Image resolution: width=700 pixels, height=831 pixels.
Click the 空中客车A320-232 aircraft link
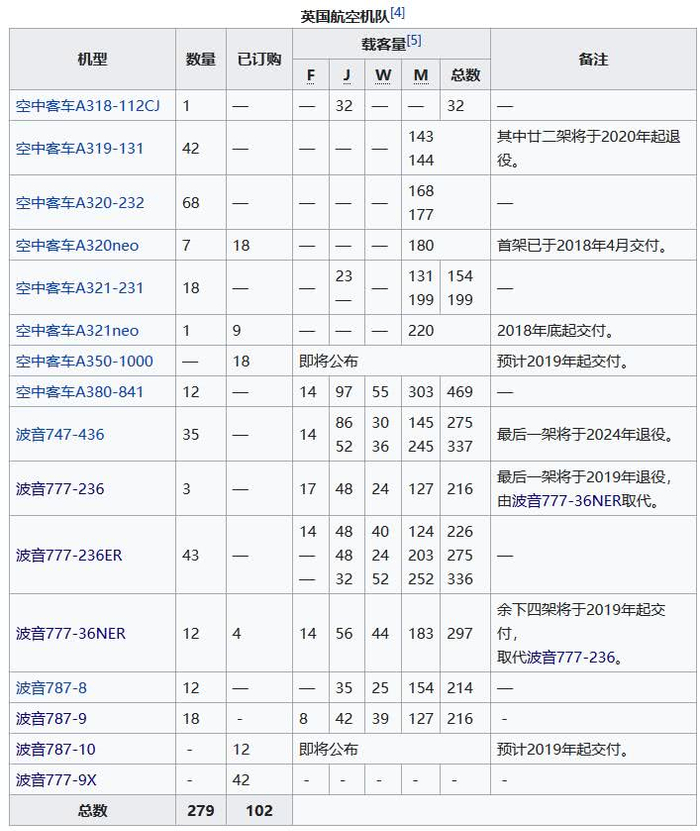79,202
